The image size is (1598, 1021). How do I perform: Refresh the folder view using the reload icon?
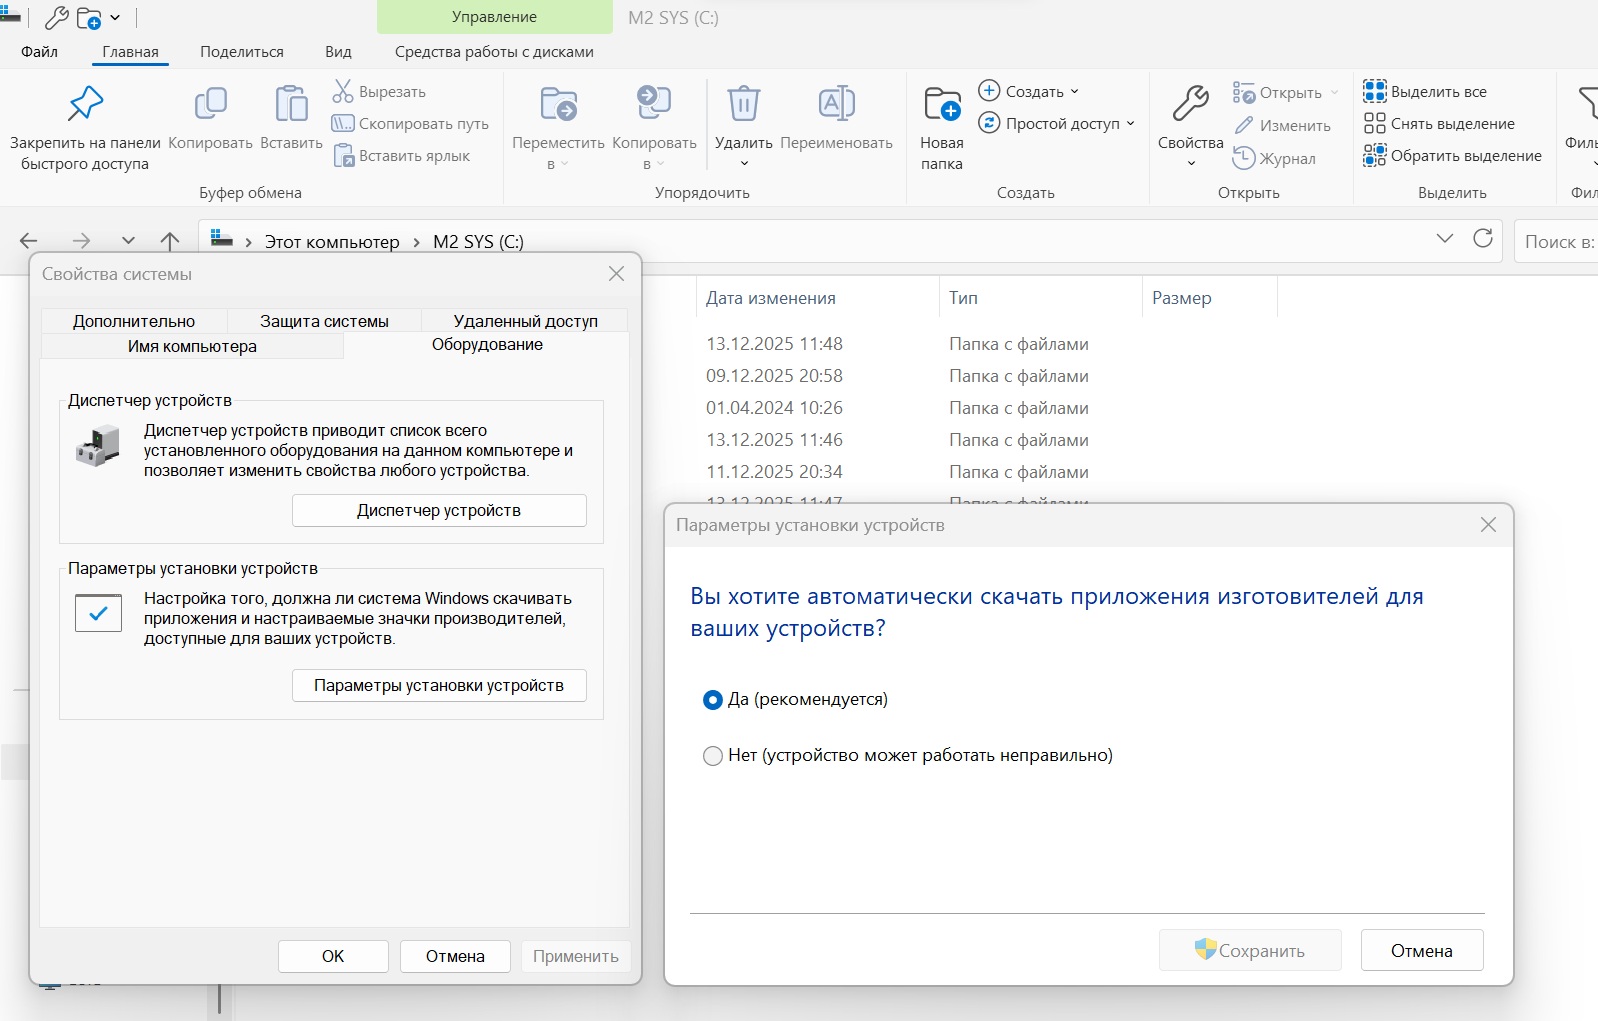[1482, 239]
